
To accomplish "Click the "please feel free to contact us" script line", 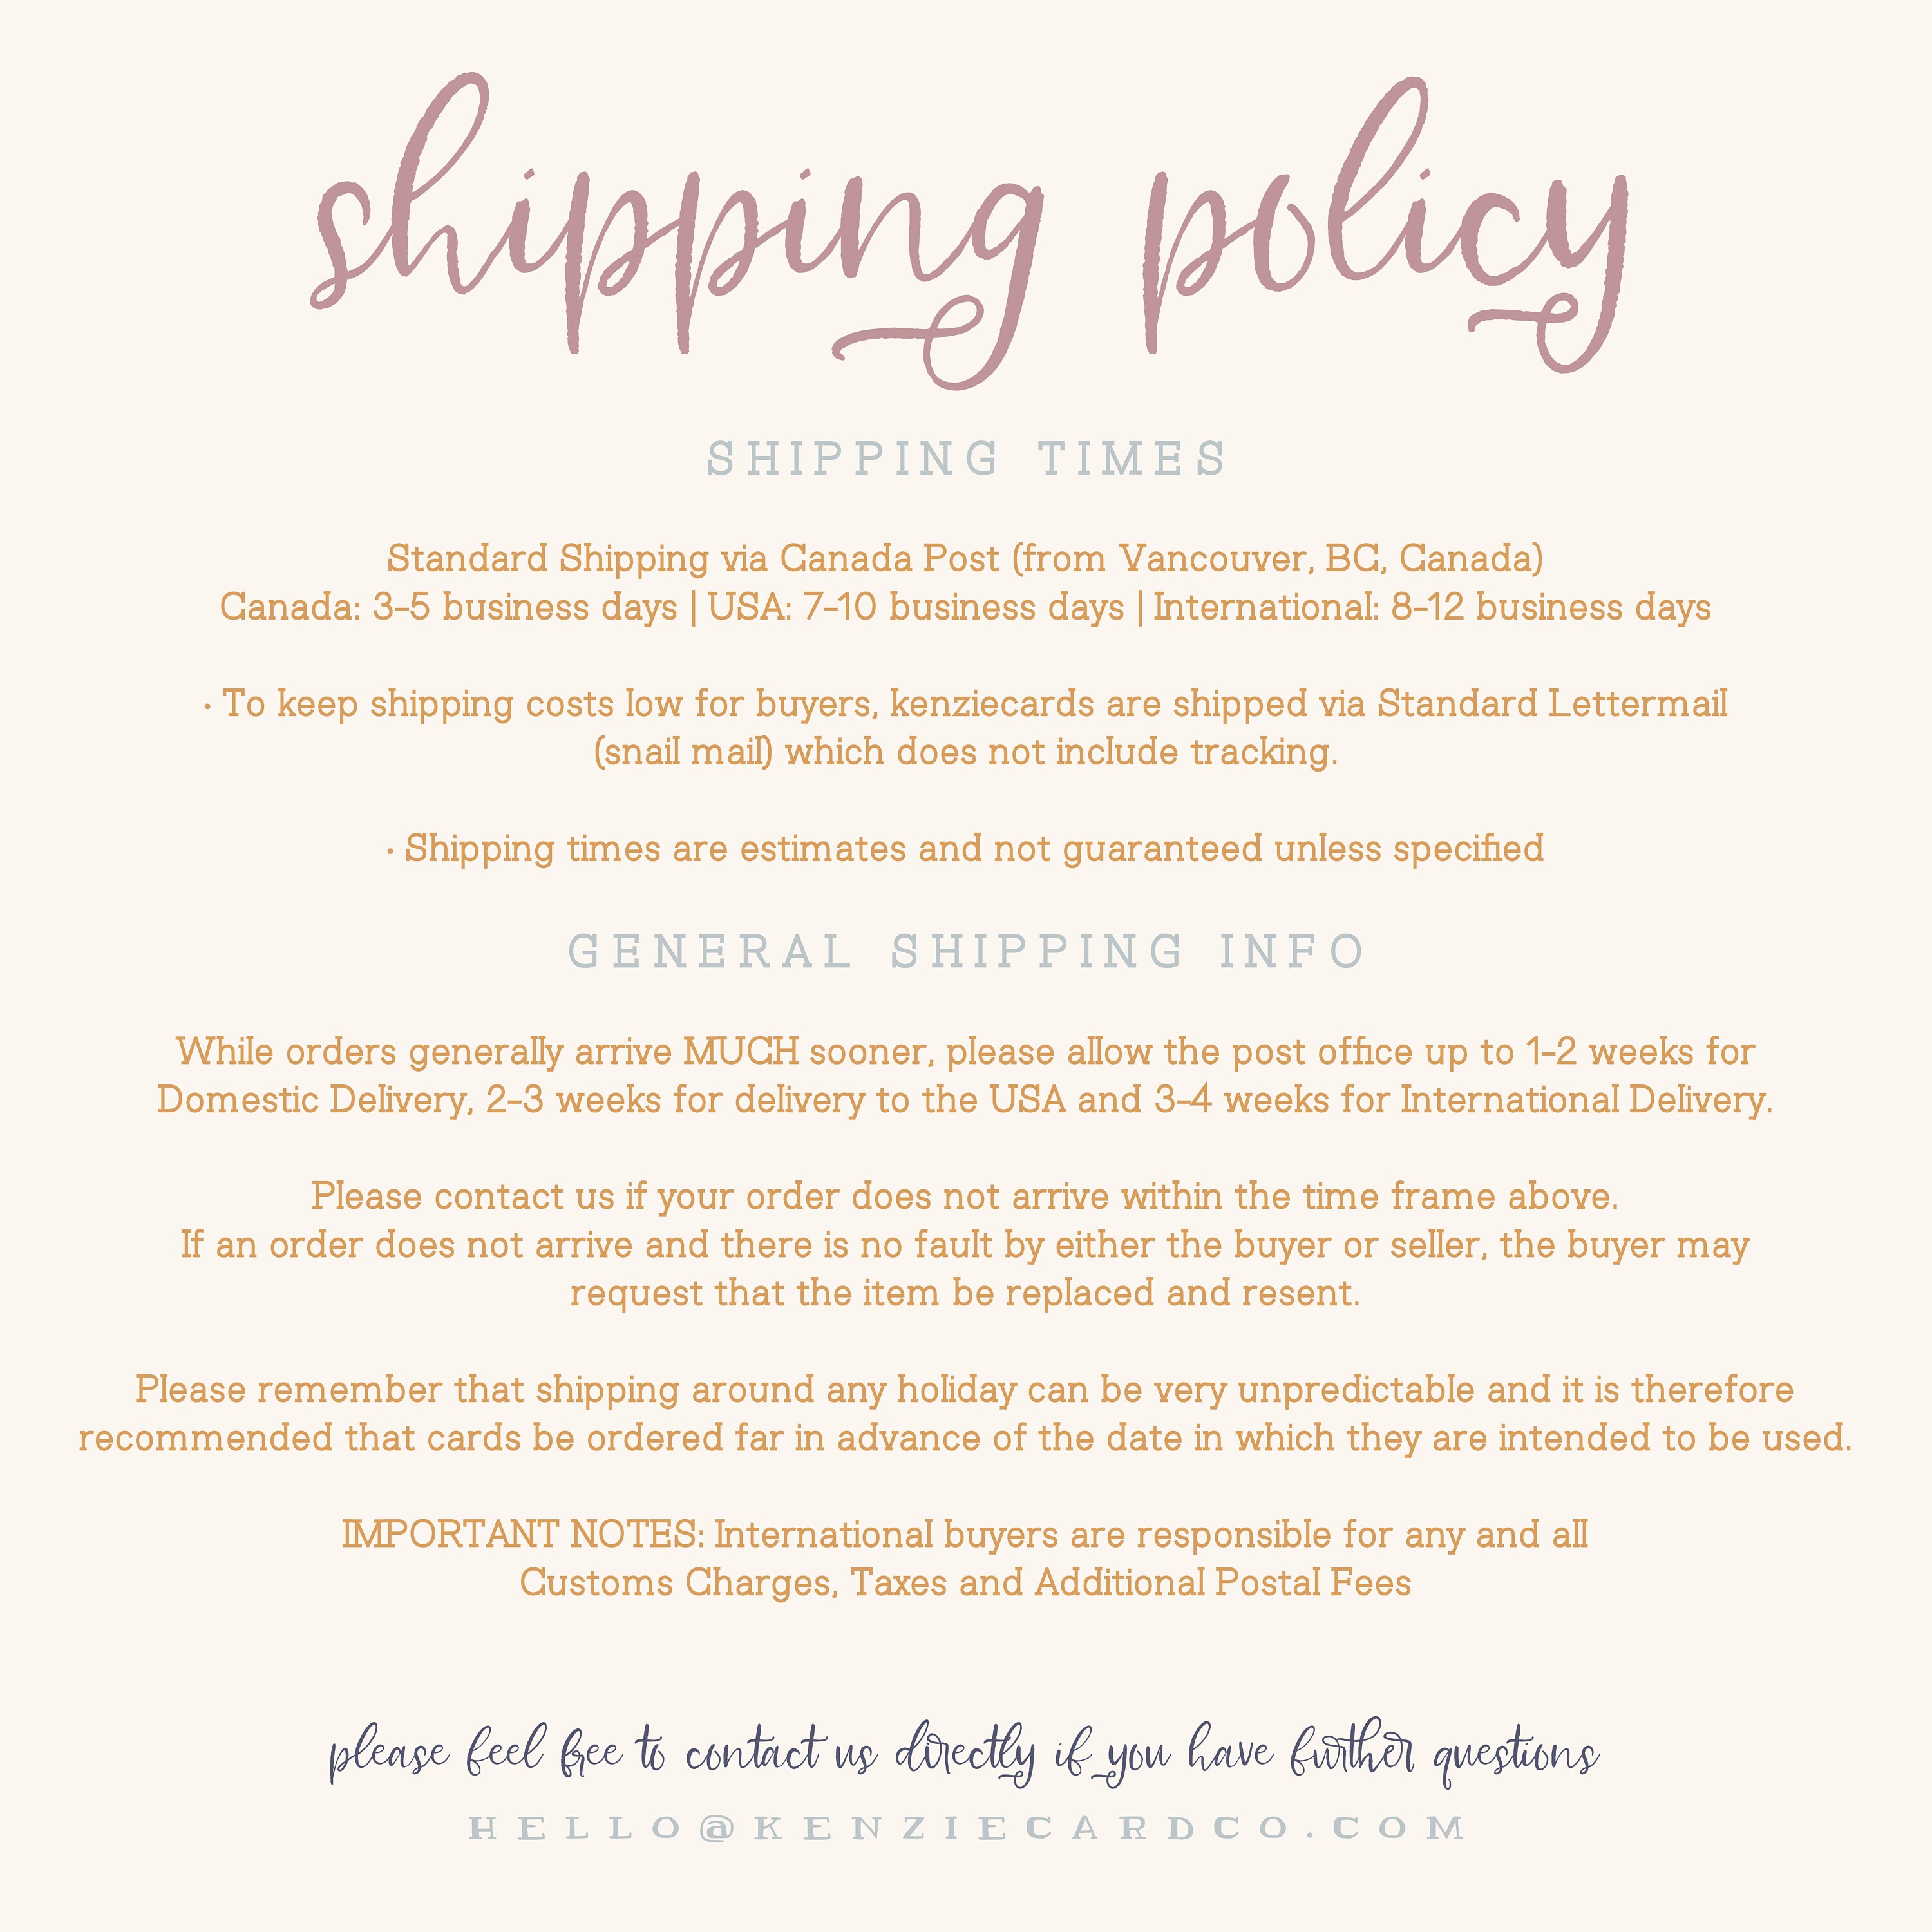I will (x=965, y=1753).
